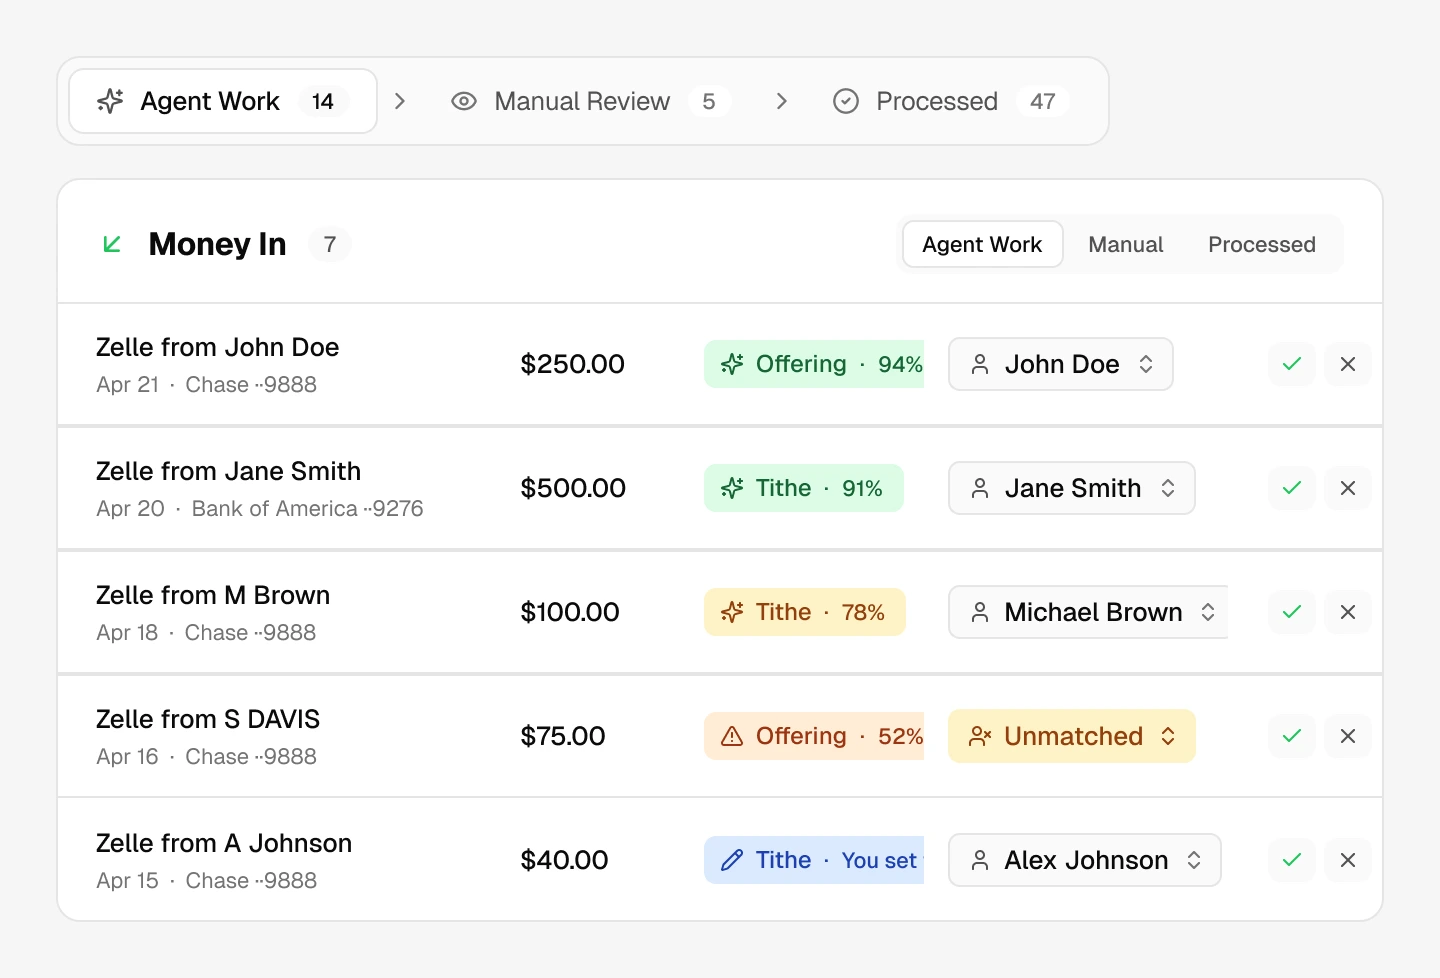Image resolution: width=1440 pixels, height=978 pixels.
Task: Click the Zelle from Jane Smith title
Action: (228, 471)
